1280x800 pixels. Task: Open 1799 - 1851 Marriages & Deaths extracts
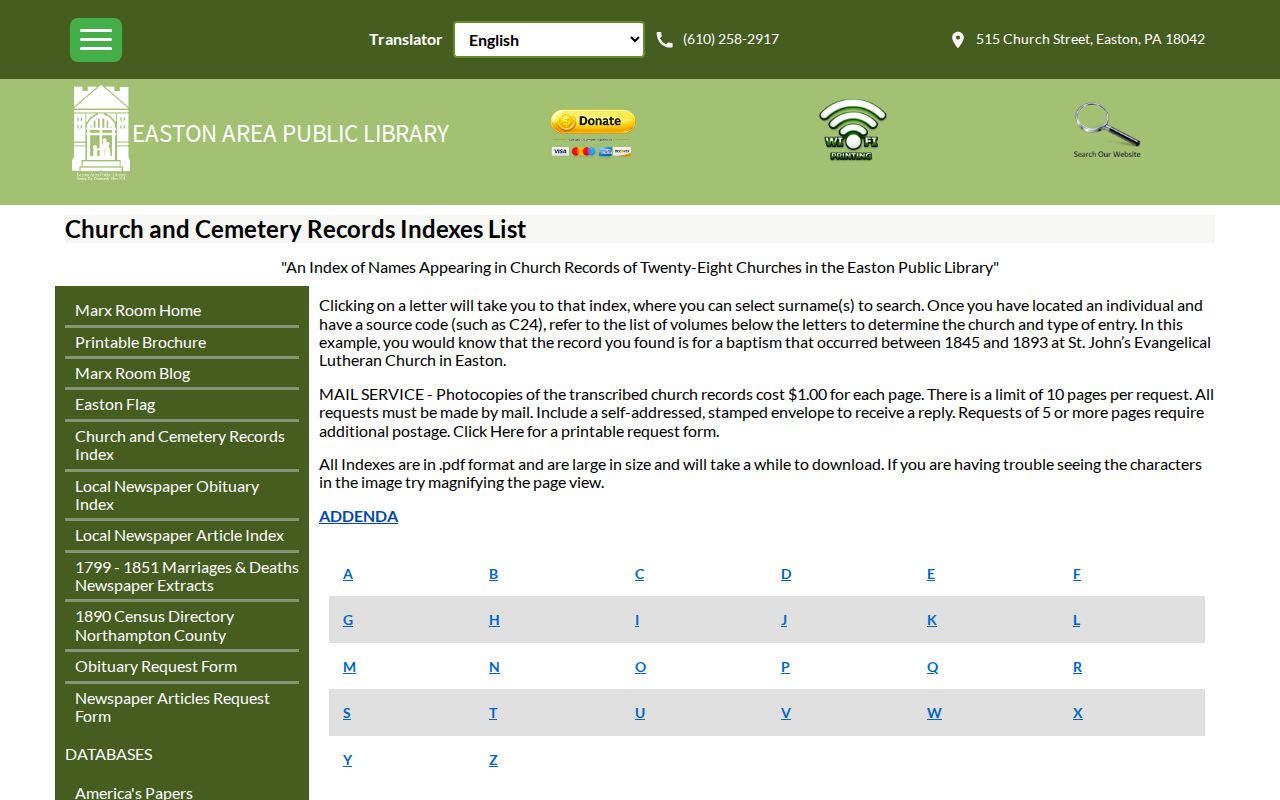coord(187,576)
